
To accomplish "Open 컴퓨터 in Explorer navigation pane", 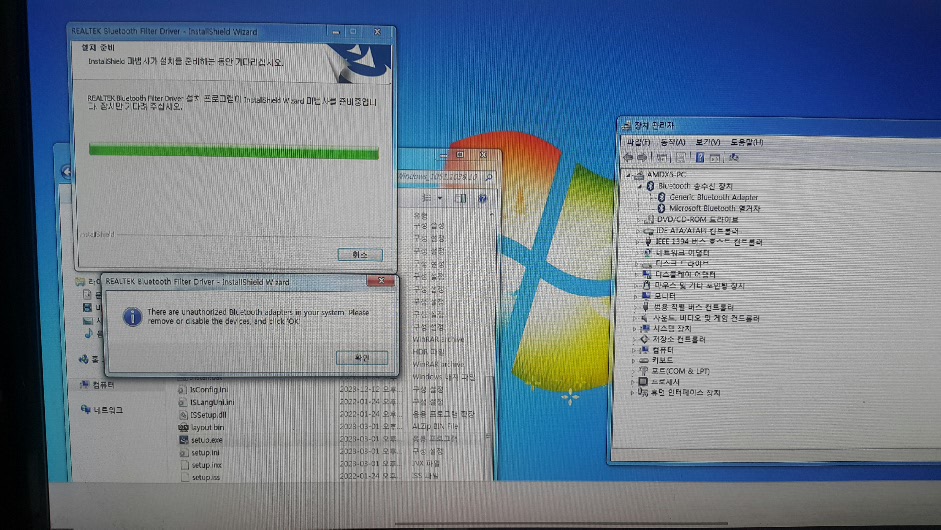I will (103, 385).
